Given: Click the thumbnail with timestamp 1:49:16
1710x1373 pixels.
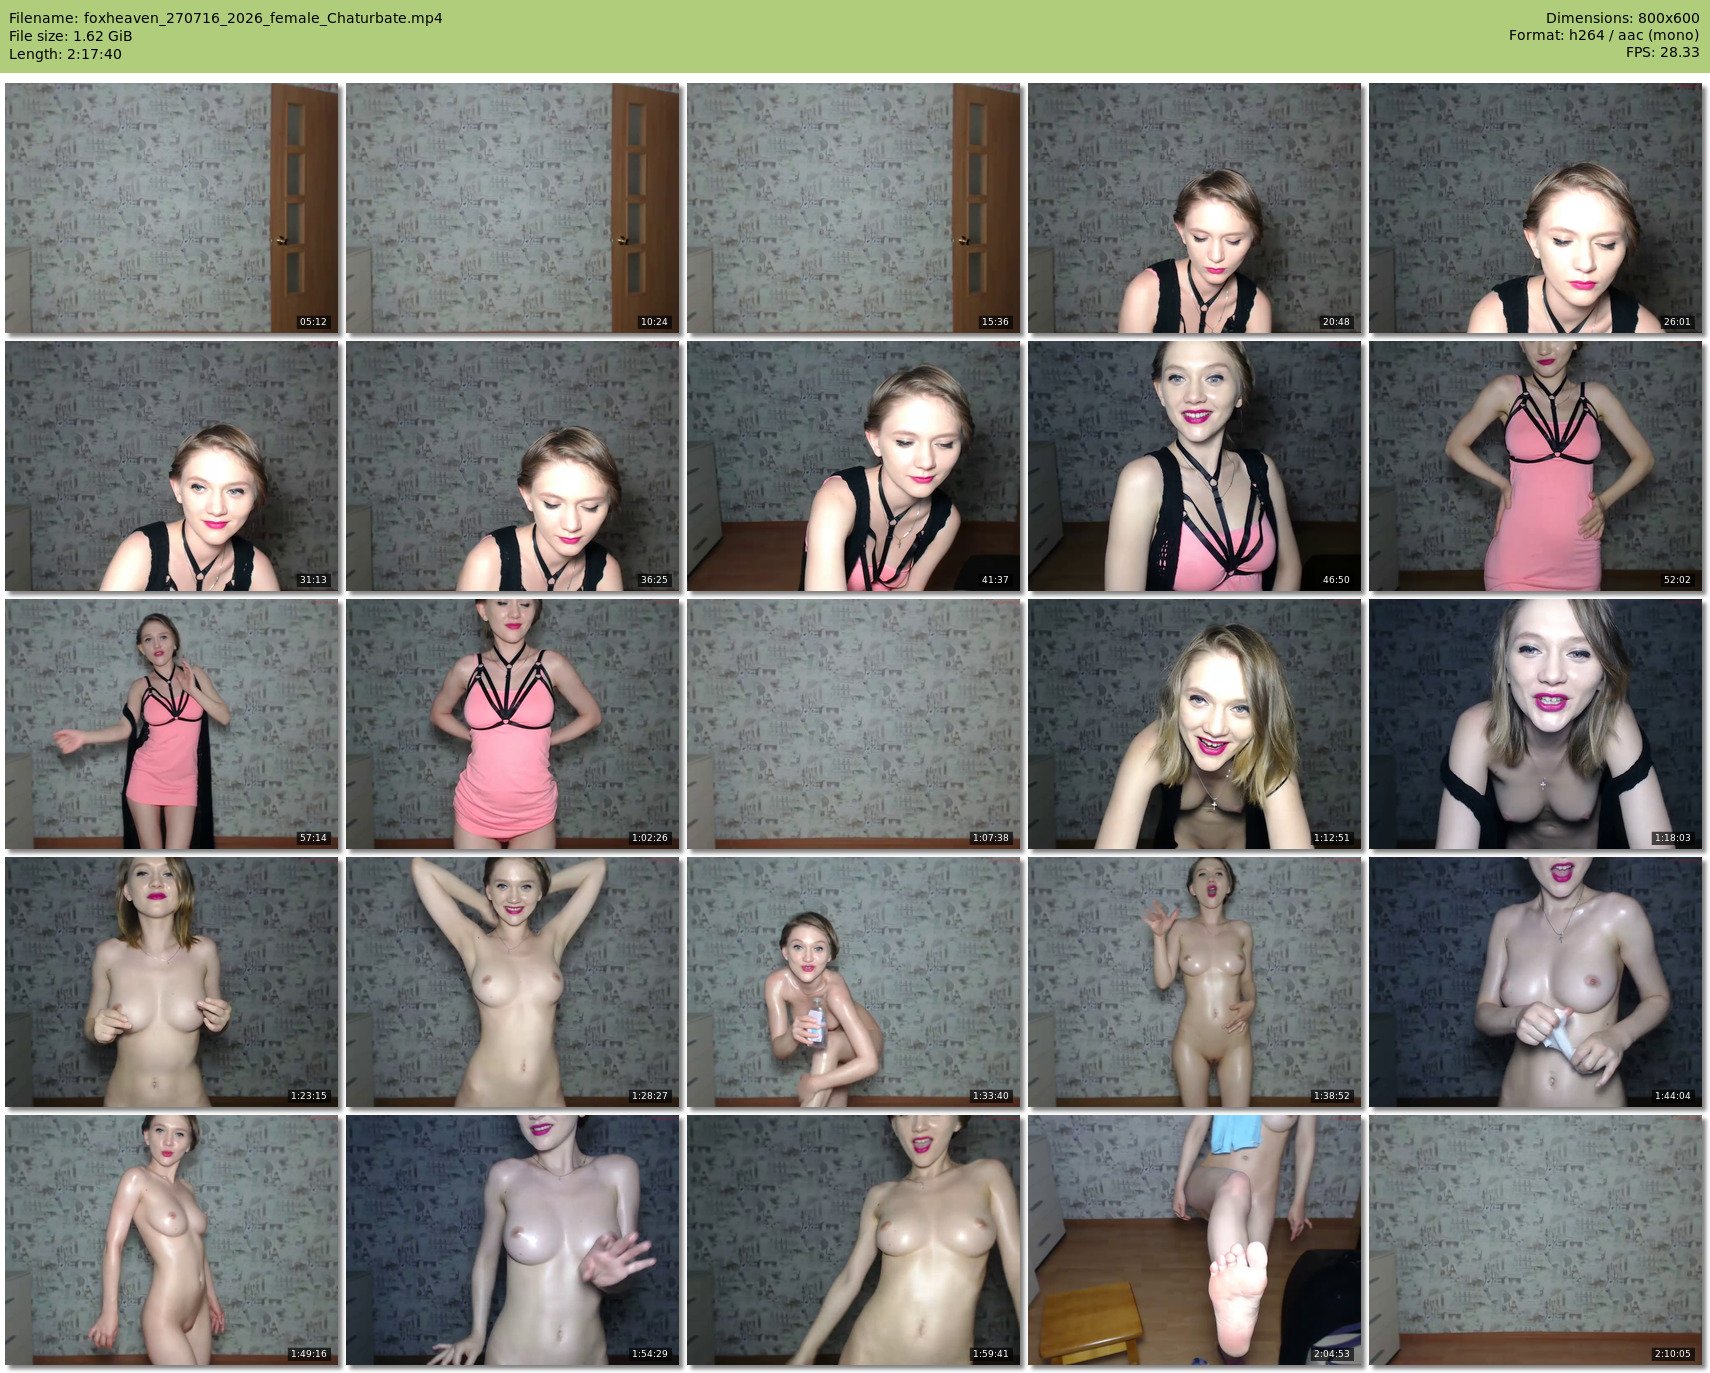Looking at the screenshot, I should point(172,1240).
